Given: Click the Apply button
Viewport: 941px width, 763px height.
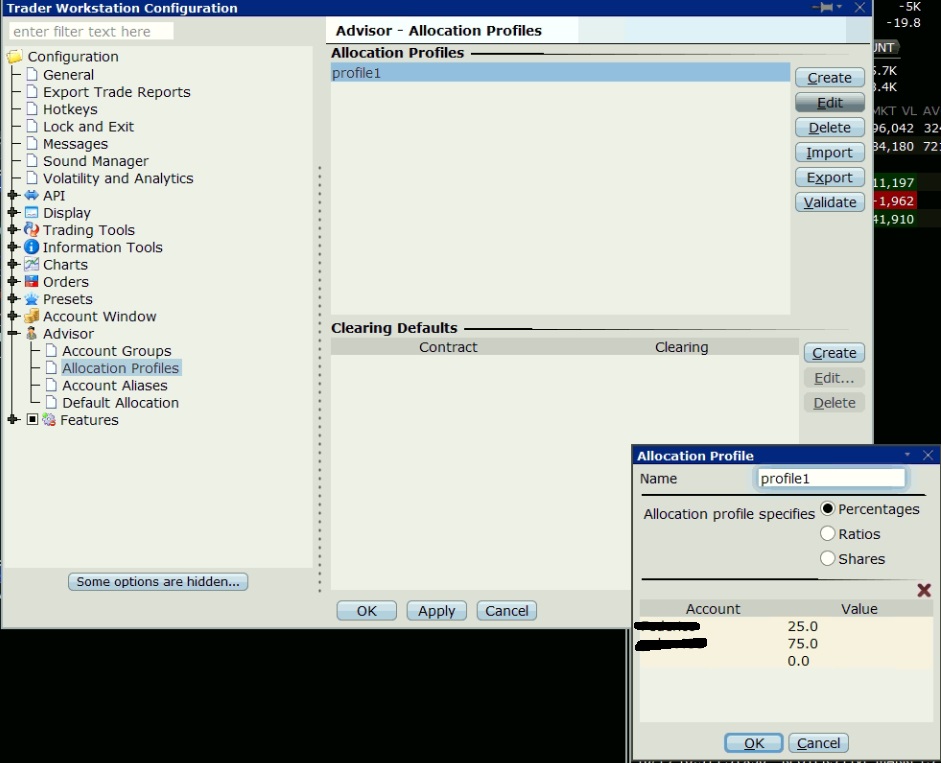Looking at the screenshot, I should pyautogui.click(x=436, y=611).
